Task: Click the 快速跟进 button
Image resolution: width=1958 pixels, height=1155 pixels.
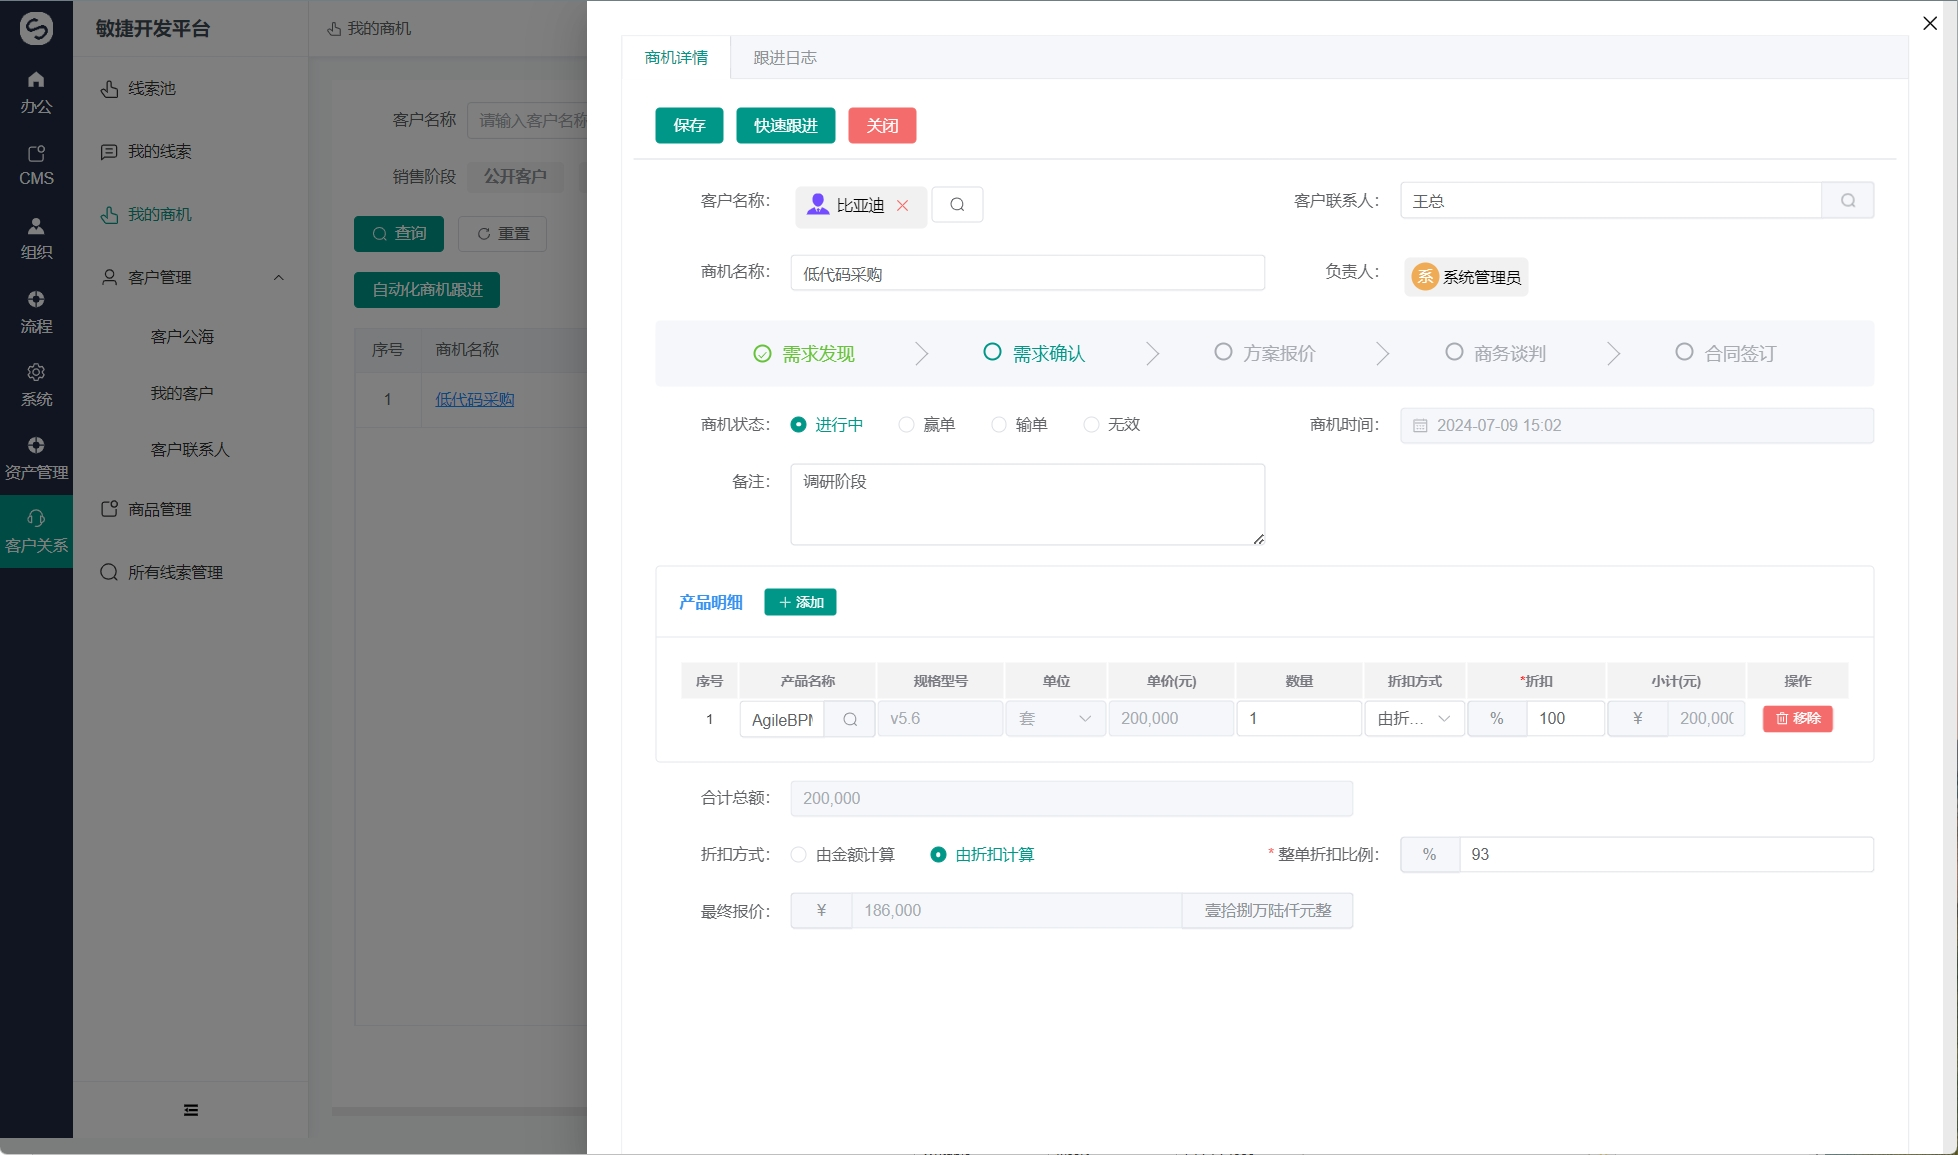Action: click(x=785, y=126)
